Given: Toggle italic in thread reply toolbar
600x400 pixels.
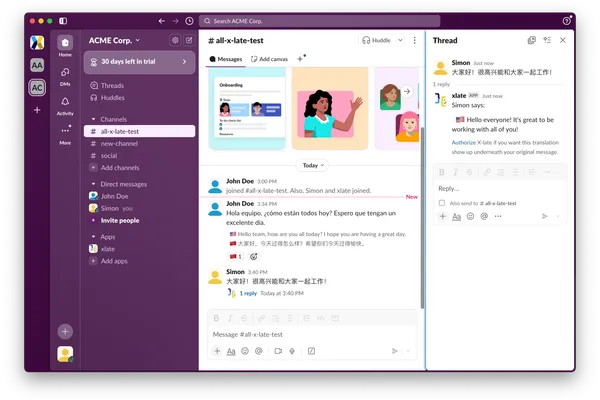Looking at the screenshot, I should (x=455, y=172).
